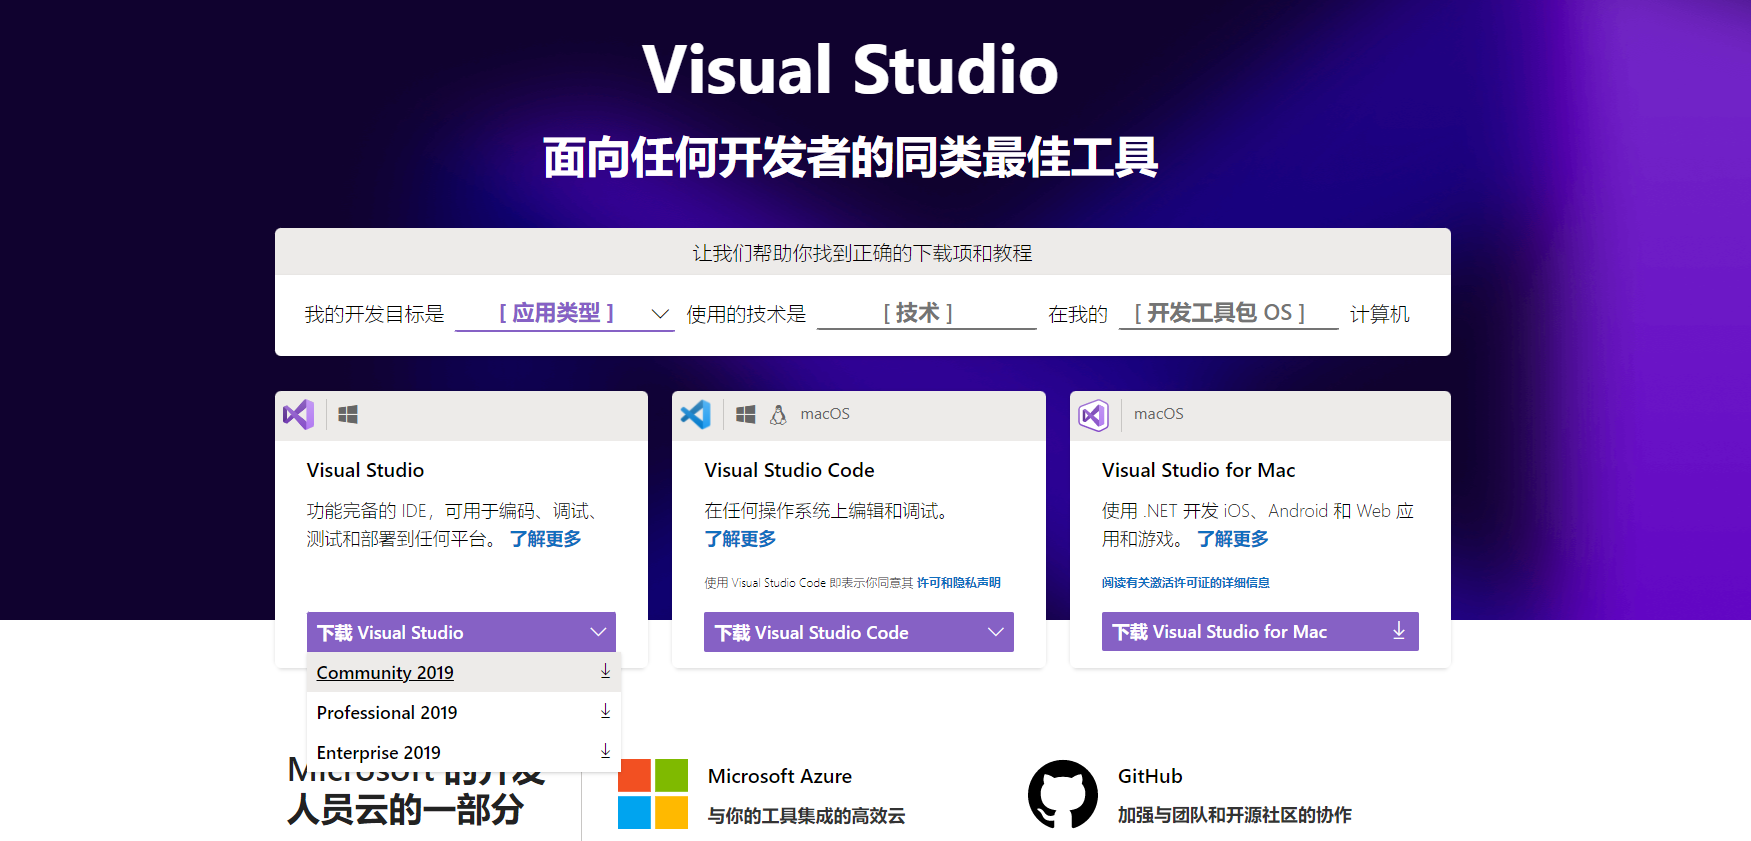Screen dimensions: 1751x841
Task: Click the Microsoft Azure four-color logo
Action: (653, 794)
